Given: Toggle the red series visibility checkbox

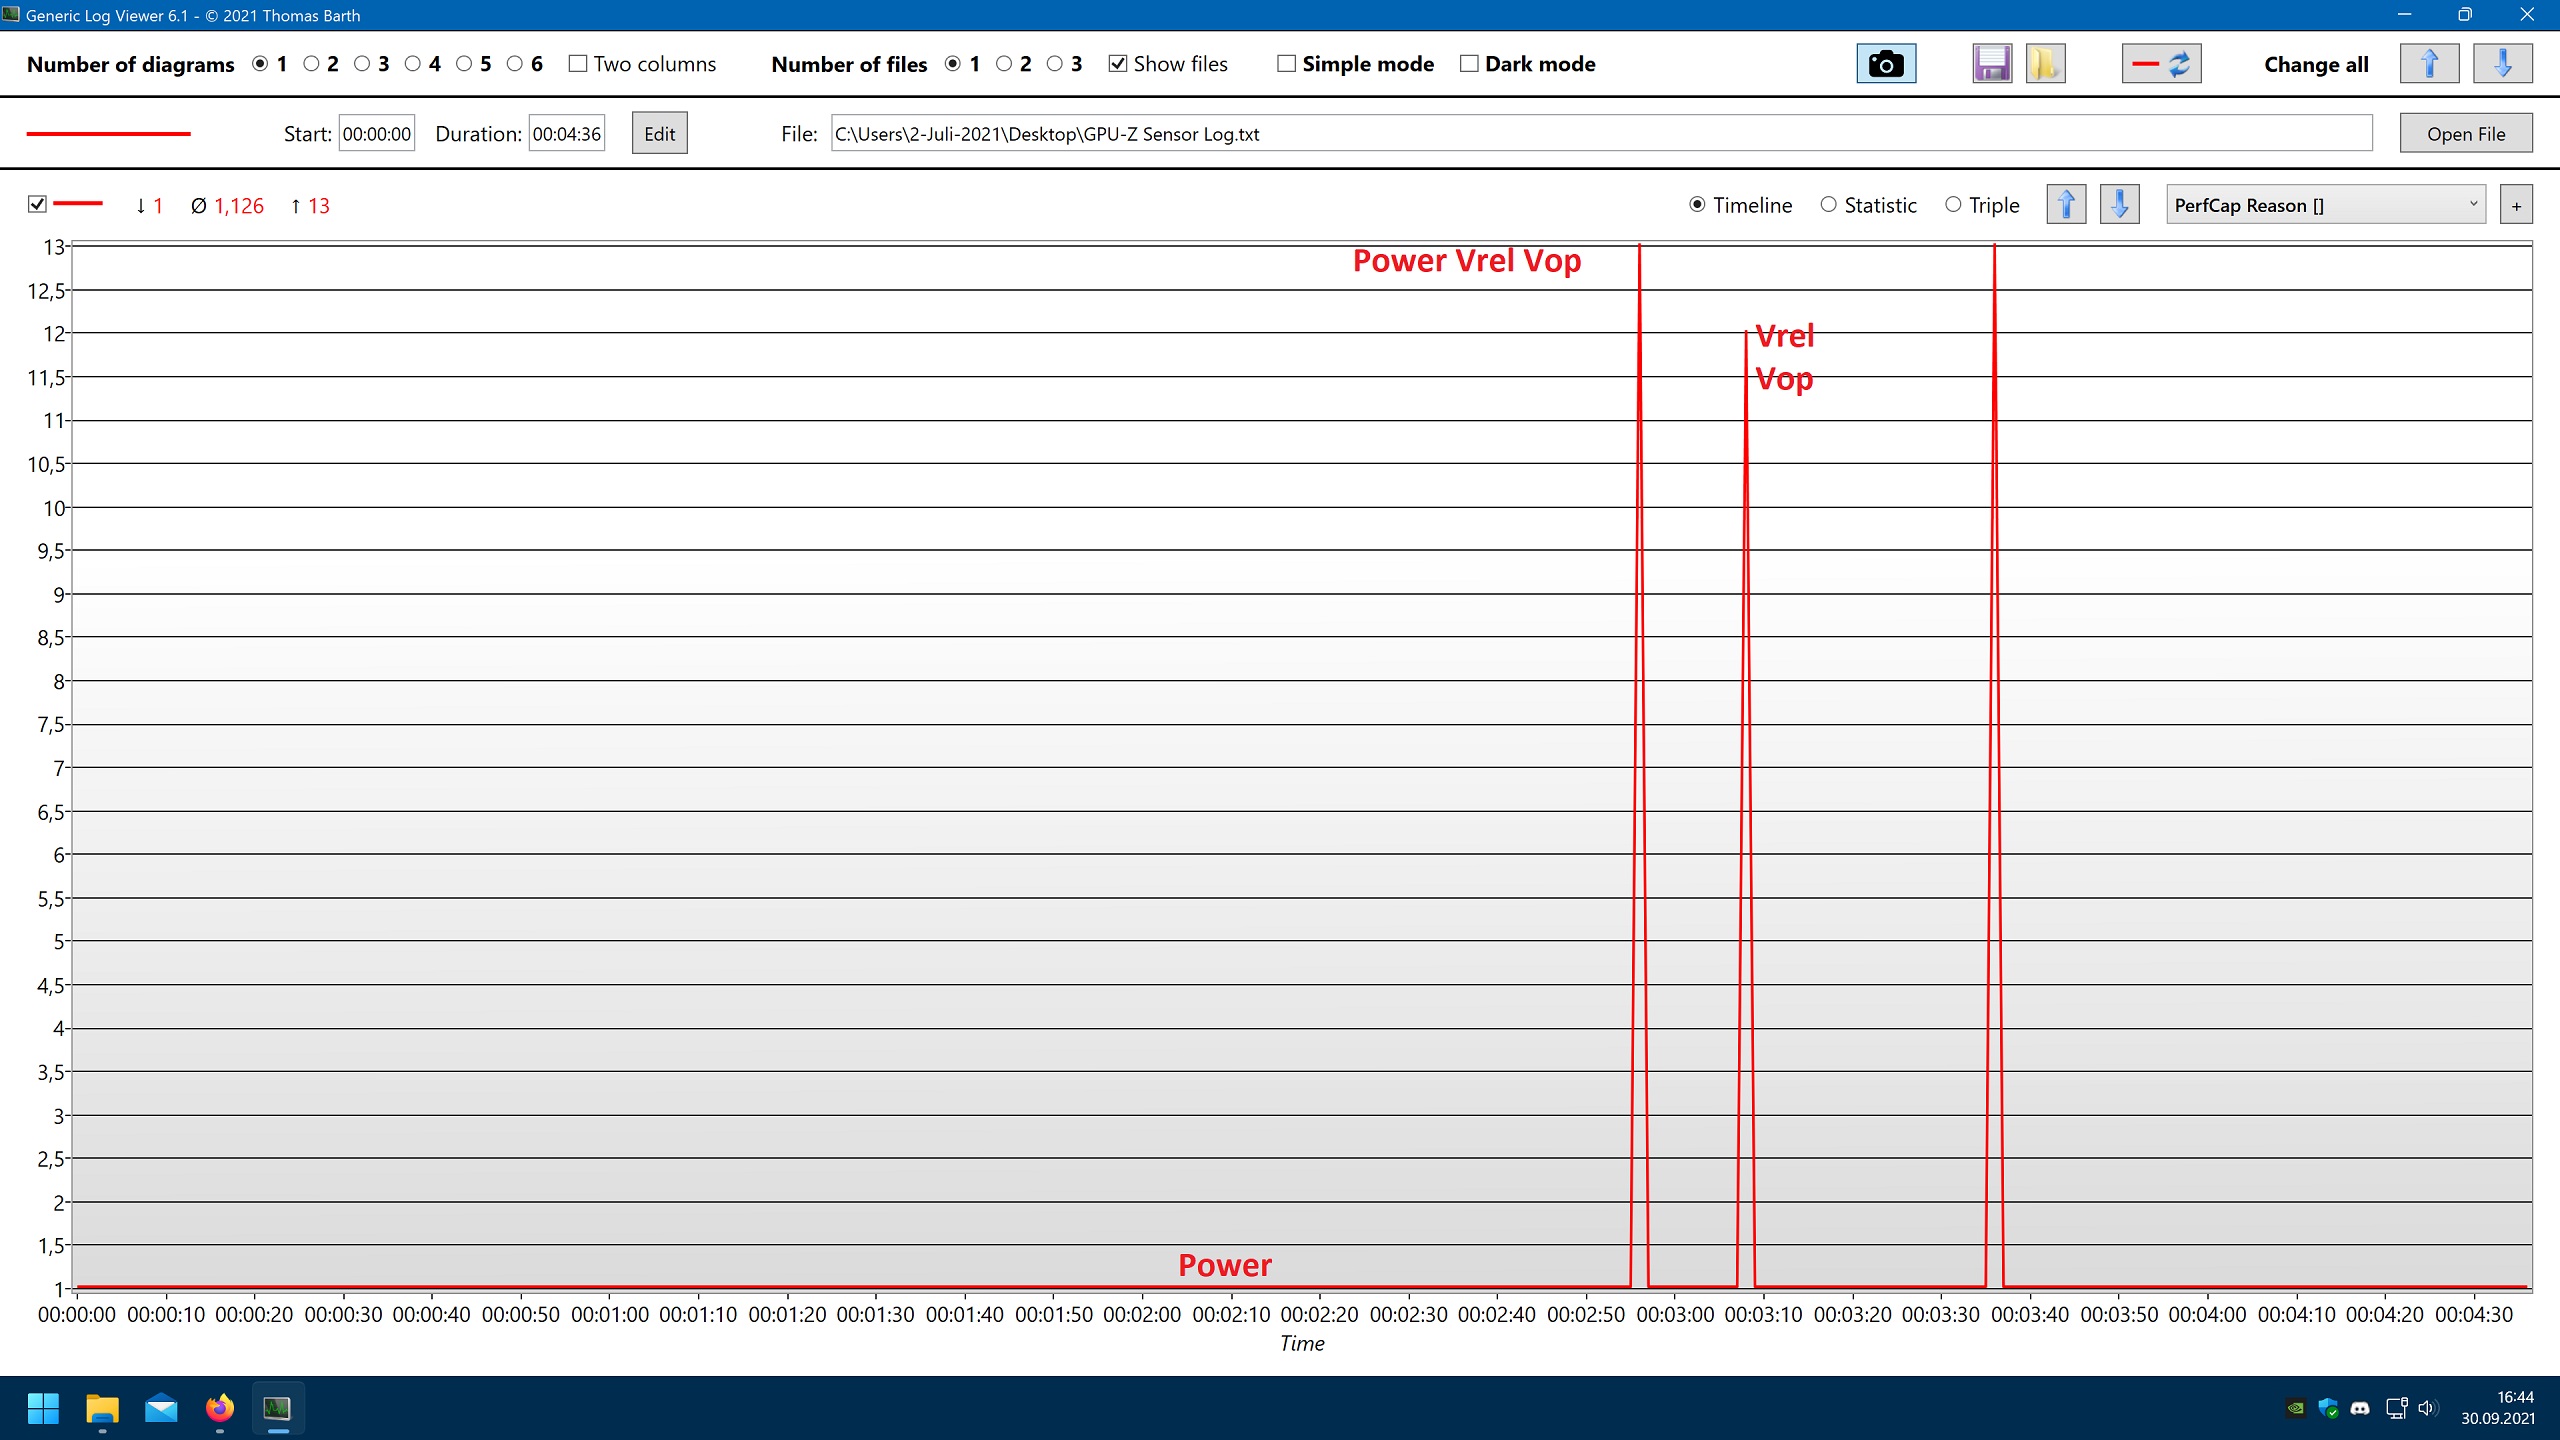Looking at the screenshot, I should [37, 204].
